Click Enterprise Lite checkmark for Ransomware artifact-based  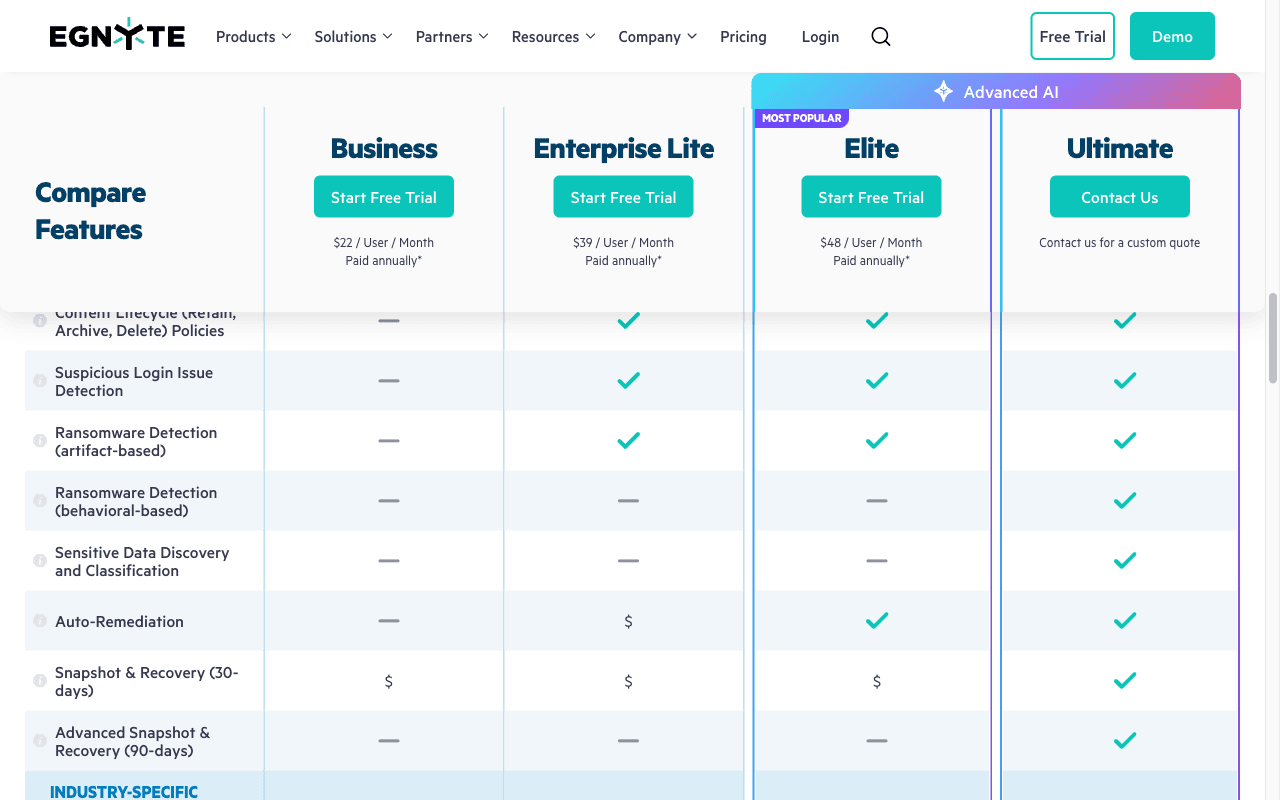(628, 441)
